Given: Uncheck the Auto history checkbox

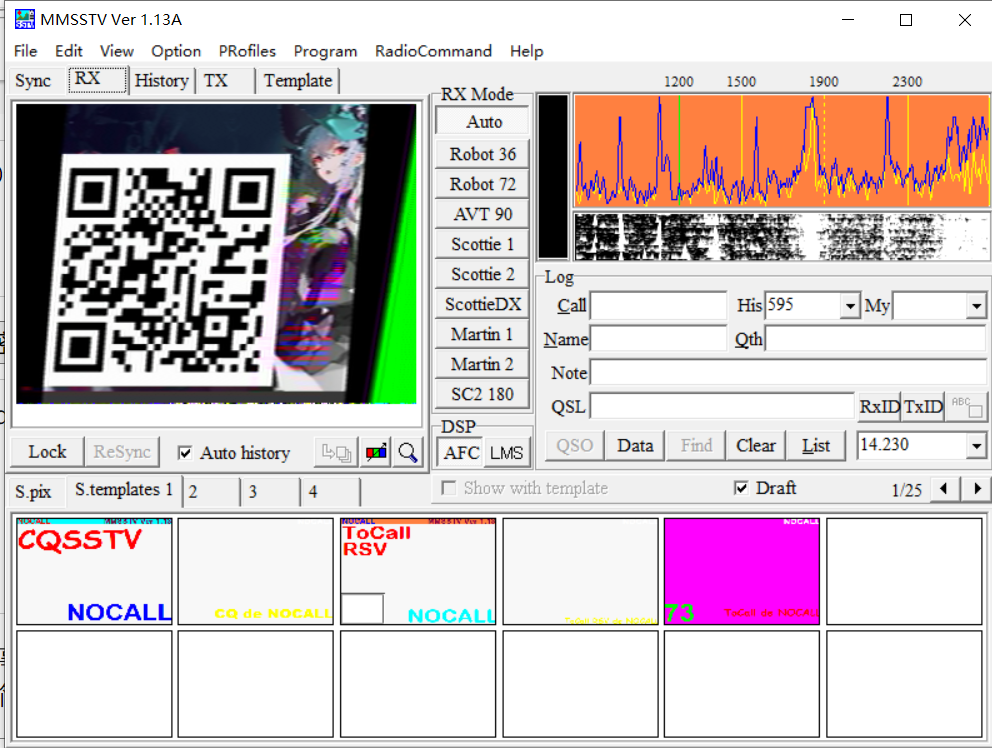Looking at the screenshot, I should (x=184, y=453).
